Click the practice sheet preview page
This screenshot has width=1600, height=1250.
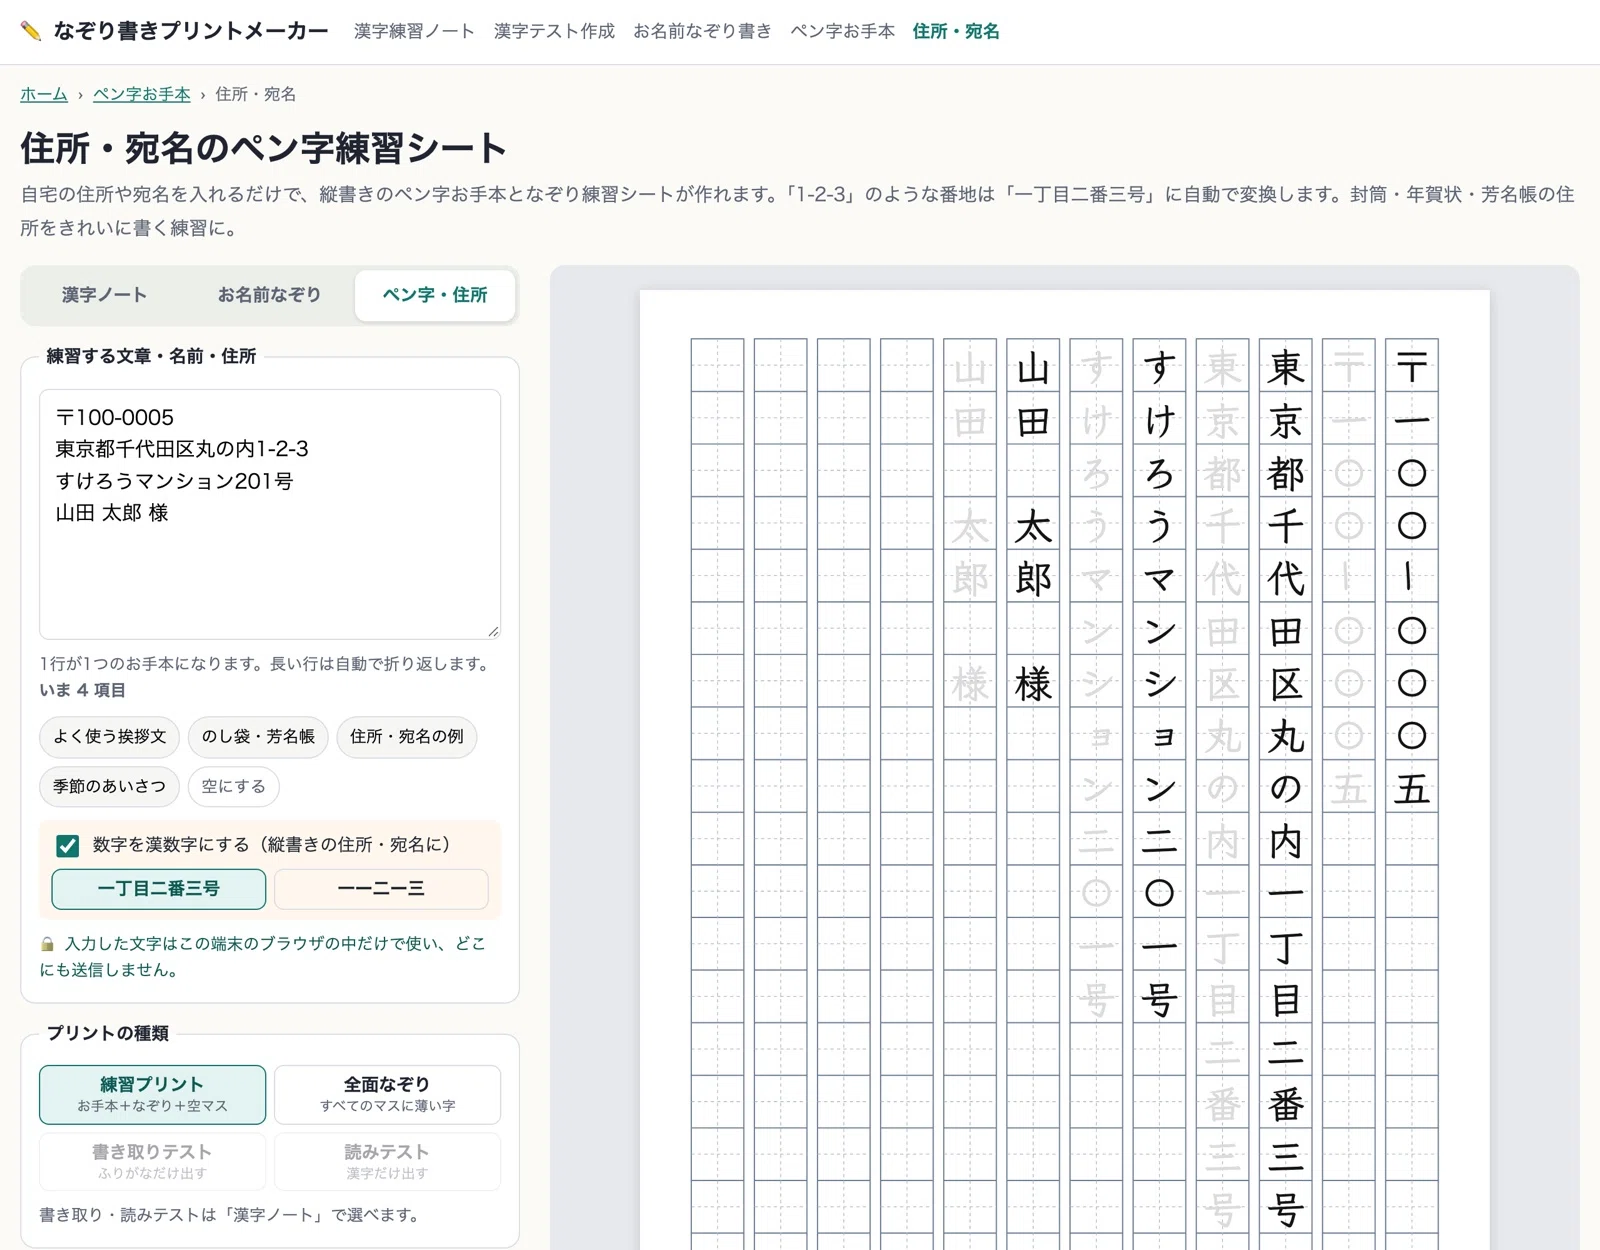coord(1064,770)
